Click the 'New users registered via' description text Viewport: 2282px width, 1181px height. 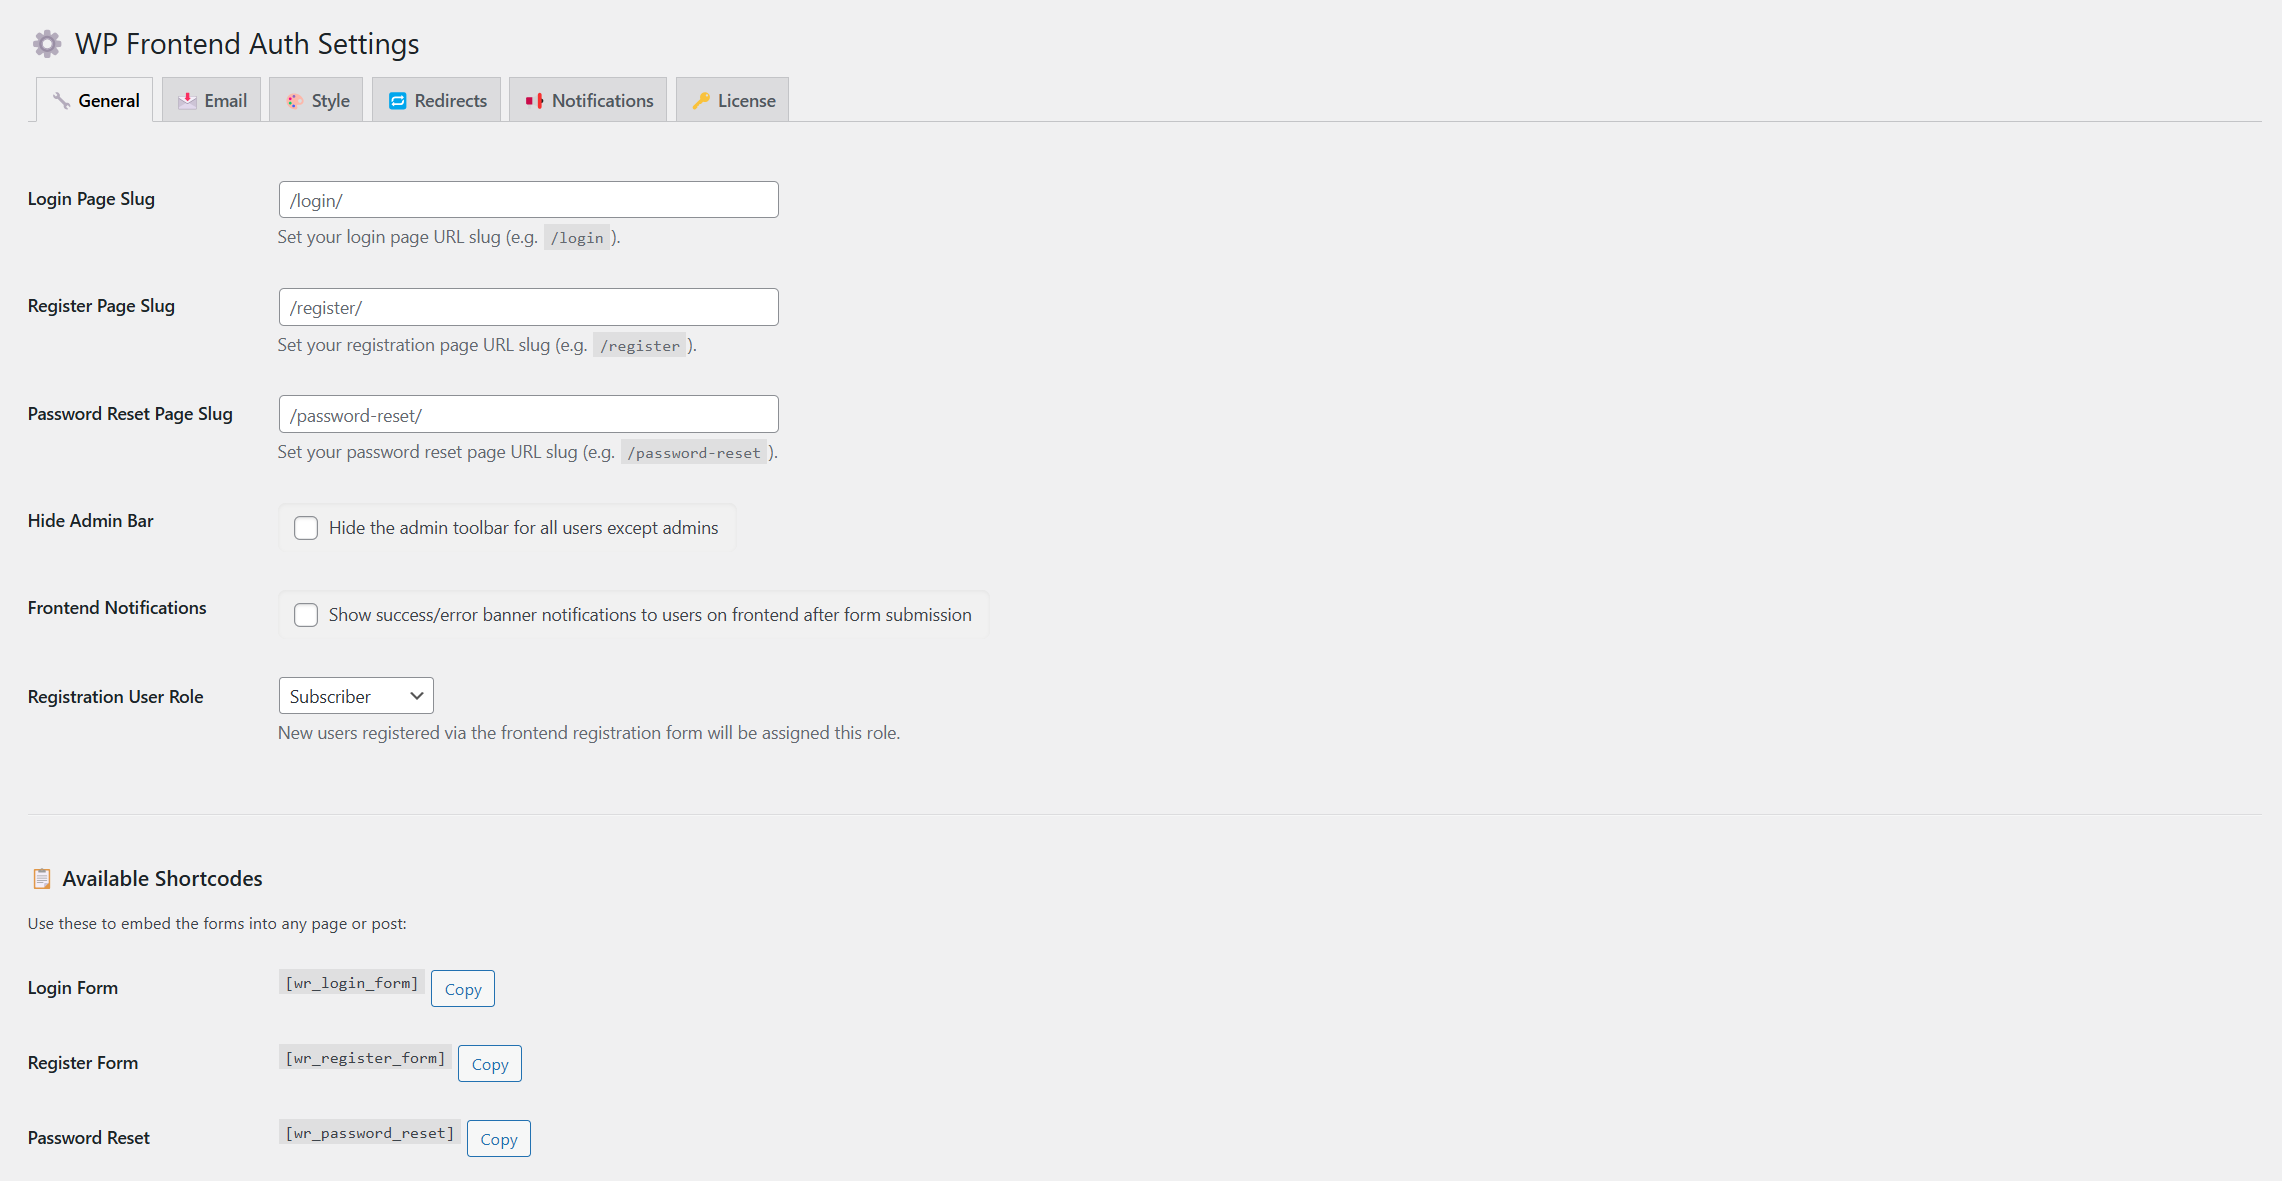point(589,733)
